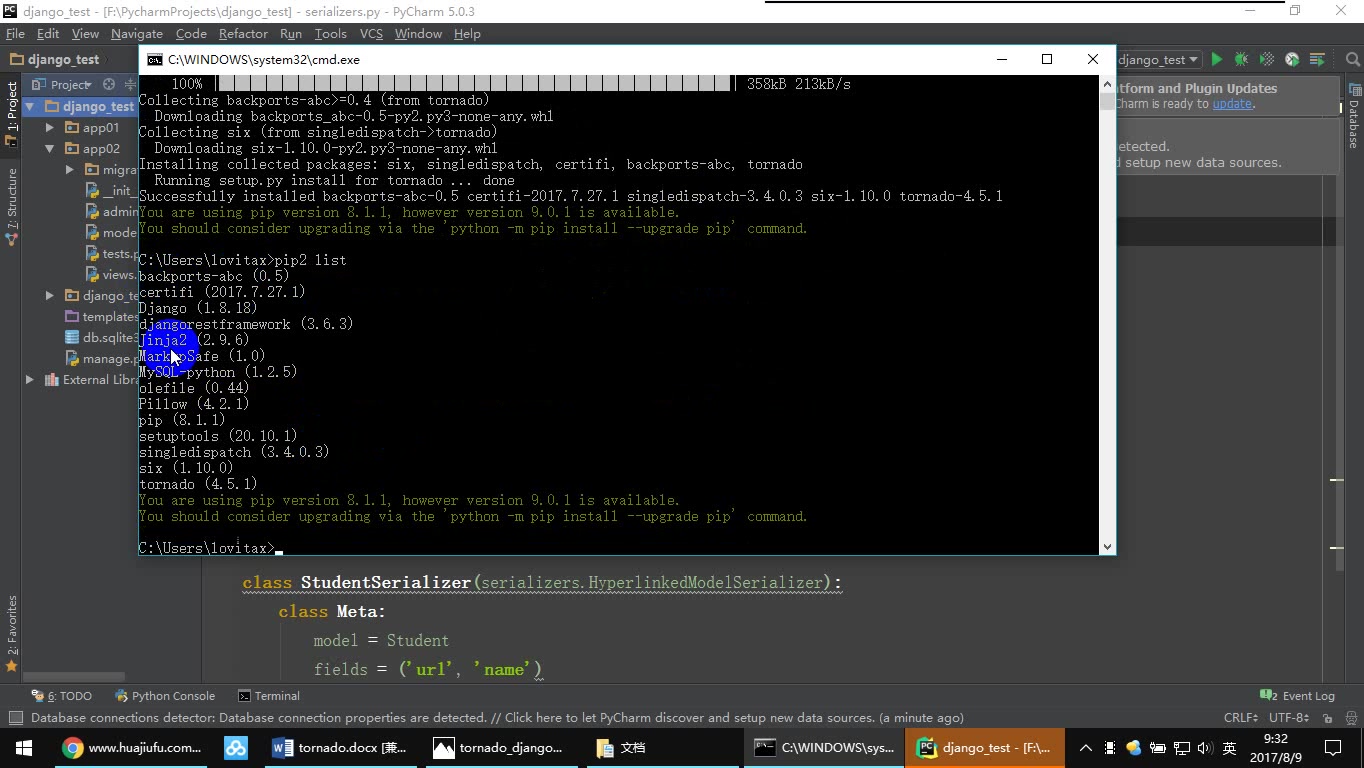The width and height of the screenshot is (1364, 768).
Task: Open the 2: Favorites side tab
Action: click(x=11, y=632)
